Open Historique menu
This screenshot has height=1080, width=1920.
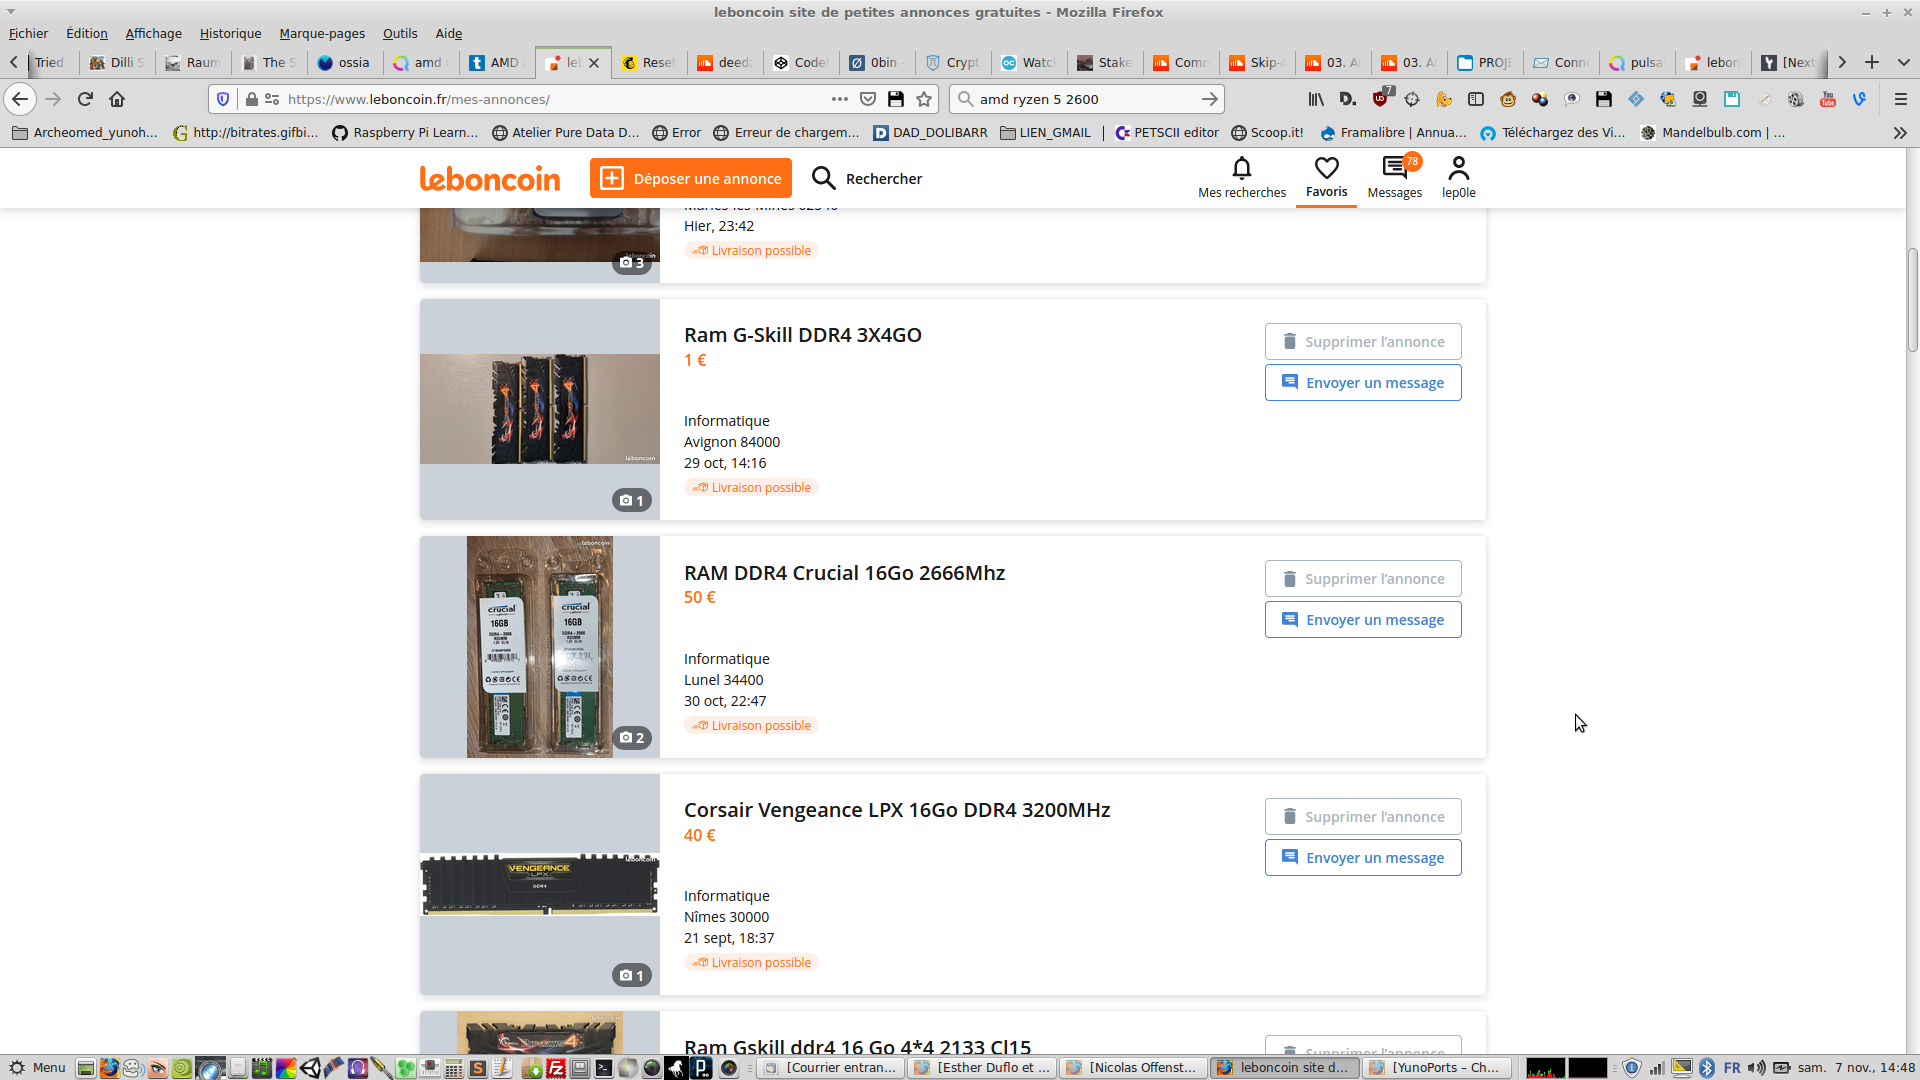click(230, 33)
